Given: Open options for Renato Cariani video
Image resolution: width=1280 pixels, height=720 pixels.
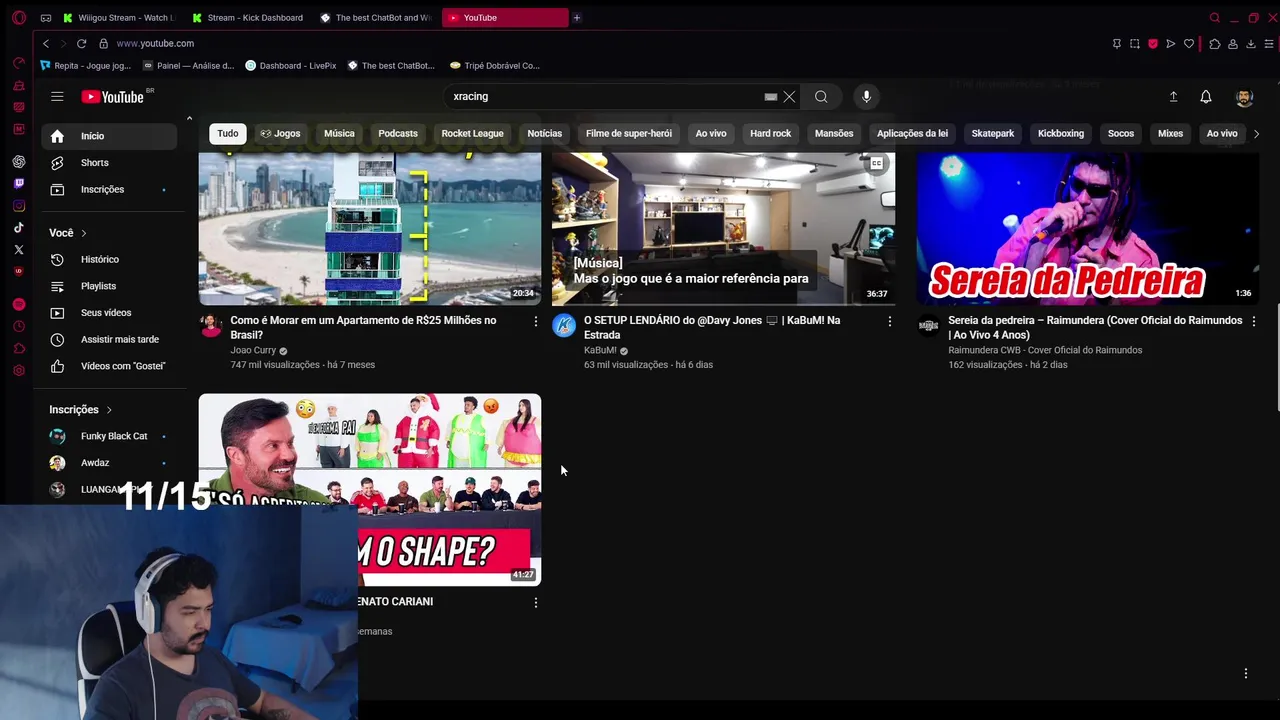Looking at the screenshot, I should pyautogui.click(x=536, y=603).
